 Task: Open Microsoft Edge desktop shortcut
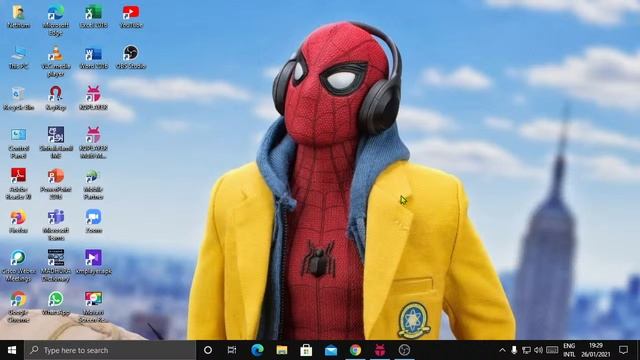[x=56, y=20]
